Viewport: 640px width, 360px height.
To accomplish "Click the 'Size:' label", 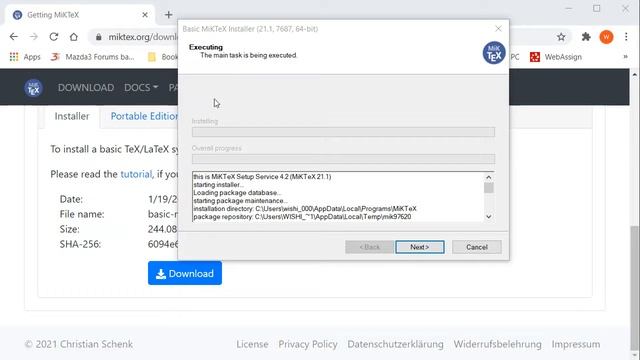I will (x=69, y=229).
